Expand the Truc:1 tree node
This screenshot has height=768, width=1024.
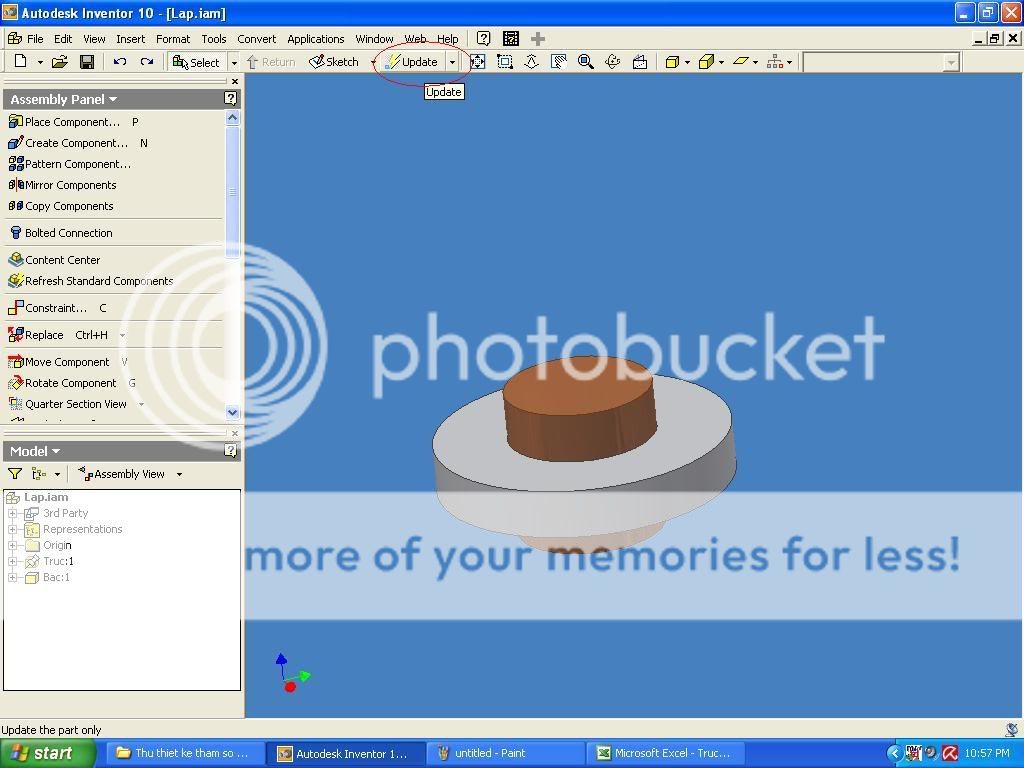12,561
